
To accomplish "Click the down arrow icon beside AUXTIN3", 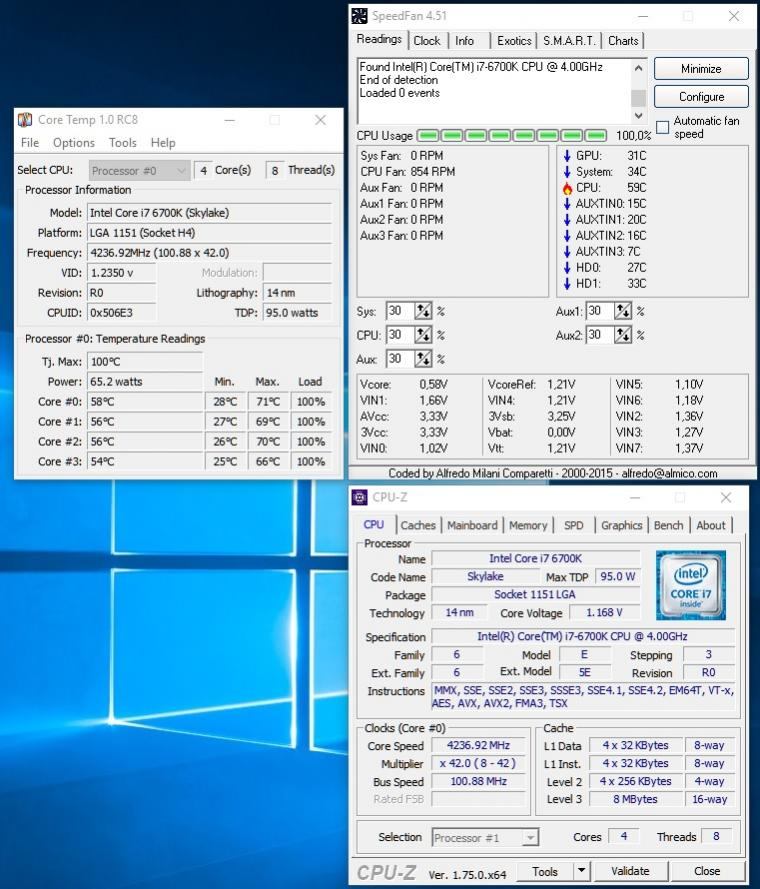I will click(x=567, y=251).
